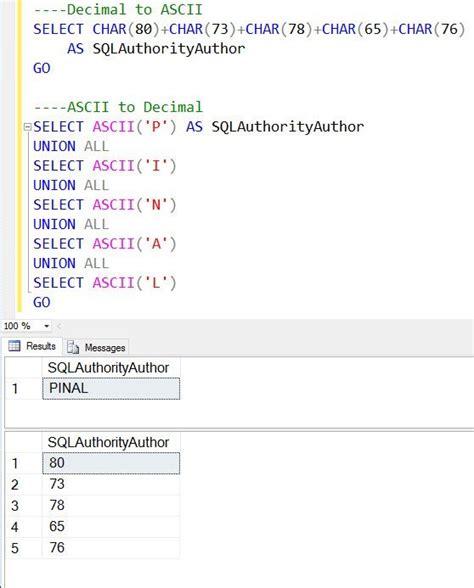Screen dimensions: 474x588
Task: Open the 100 % zoom dropdown
Action: [46, 326]
